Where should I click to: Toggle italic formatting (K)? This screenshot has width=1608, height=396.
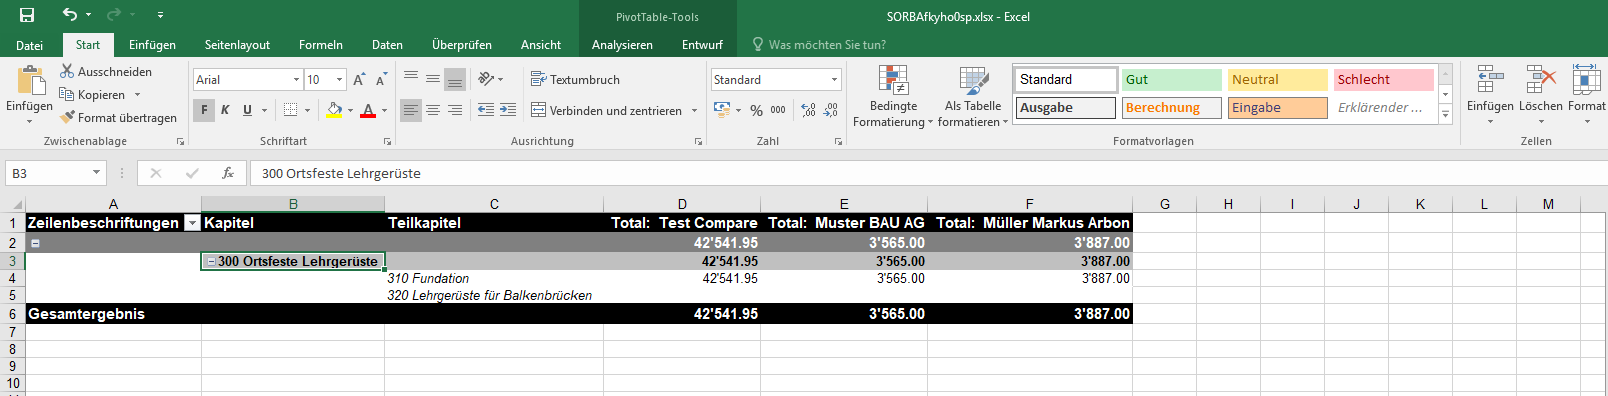[225, 110]
